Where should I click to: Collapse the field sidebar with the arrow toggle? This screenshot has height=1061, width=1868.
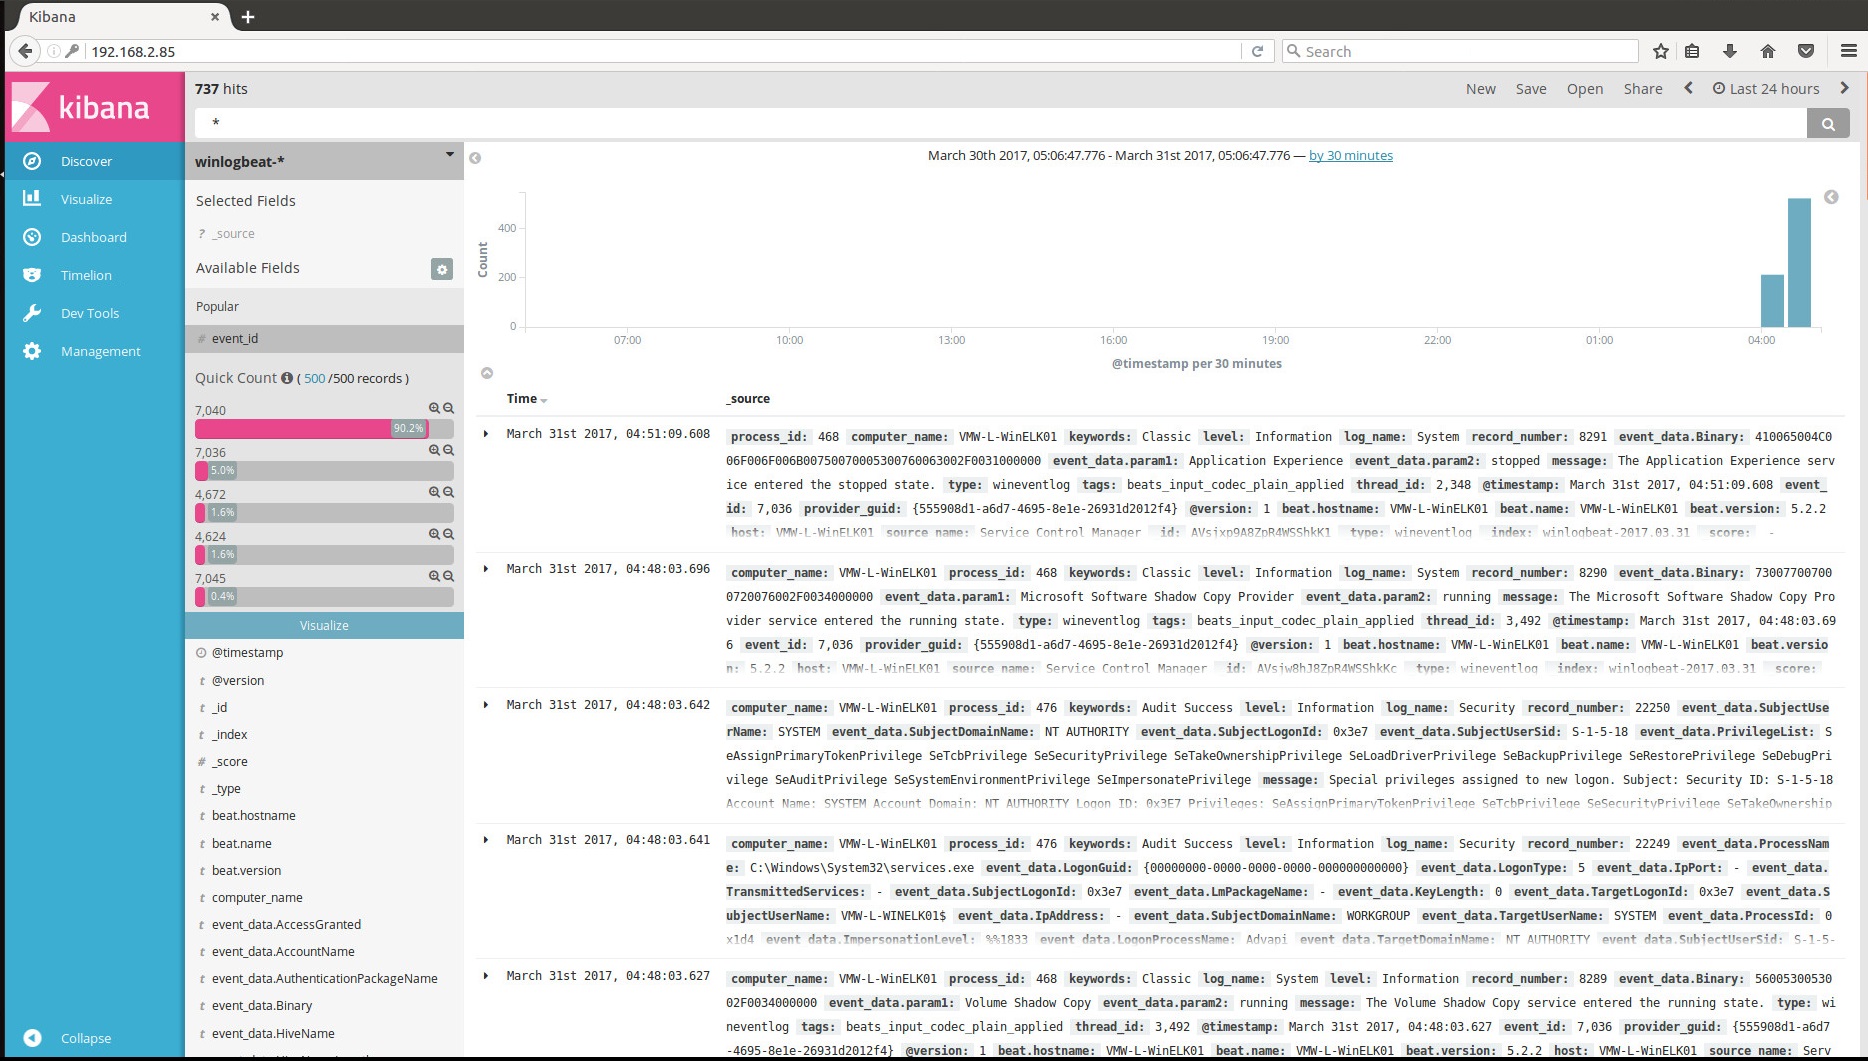pyautogui.click(x=475, y=158)
